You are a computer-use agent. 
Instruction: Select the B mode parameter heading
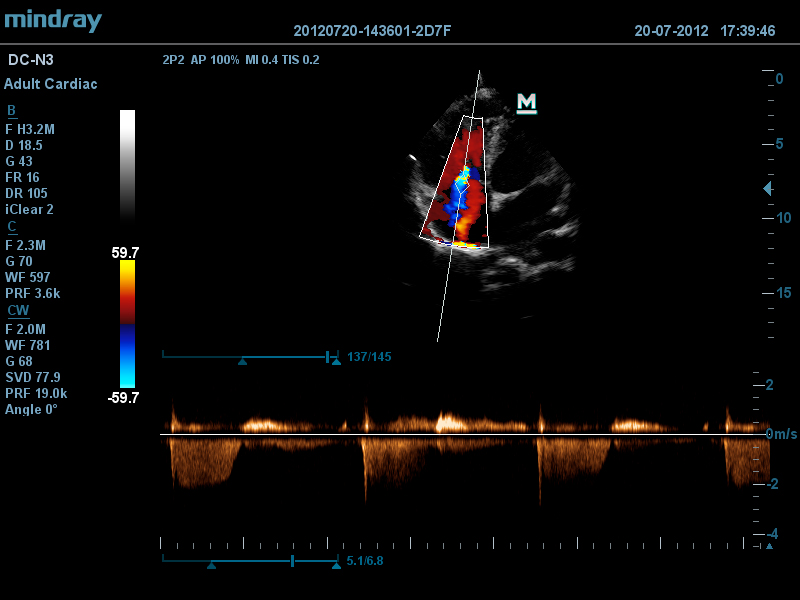pyautogui.click(x=11, y=111)
